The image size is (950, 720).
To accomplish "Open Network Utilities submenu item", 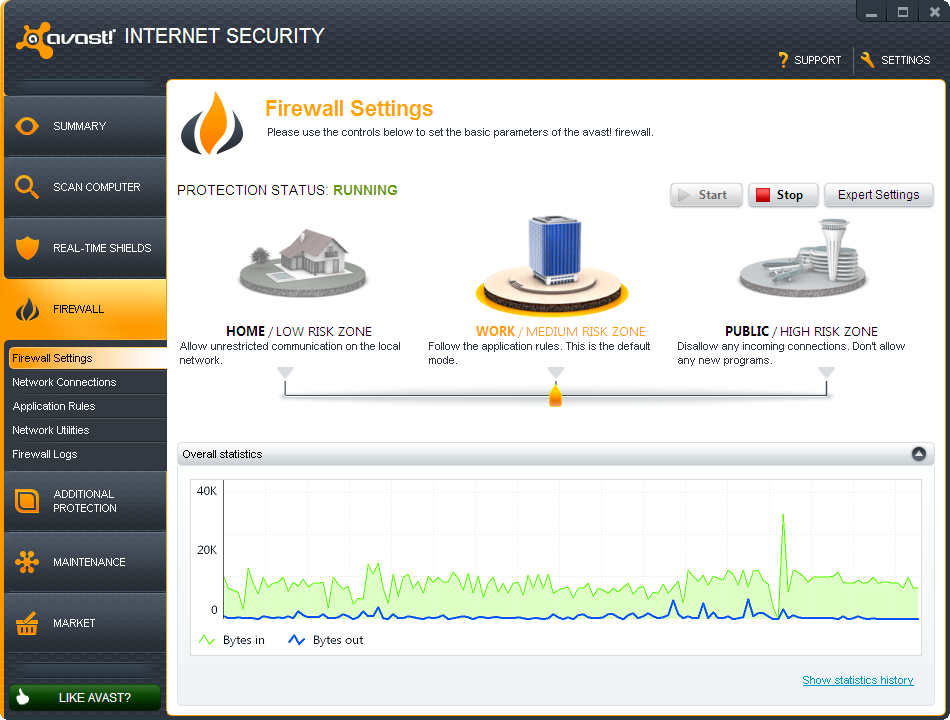I will point(87,430).
